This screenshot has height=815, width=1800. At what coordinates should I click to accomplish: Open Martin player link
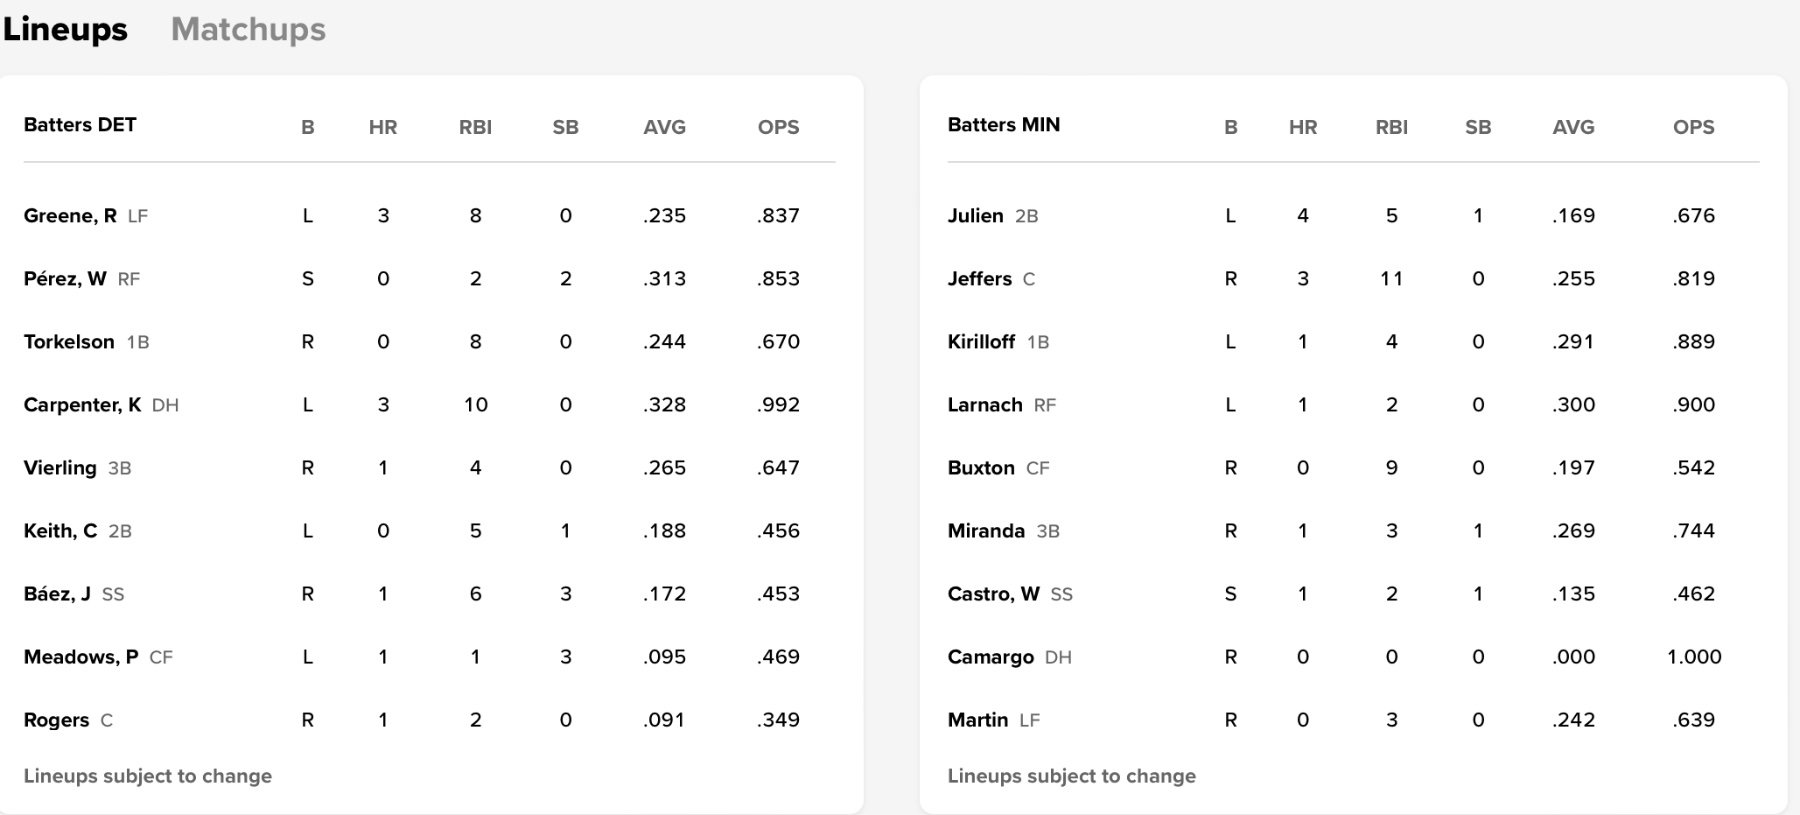[977, 720]
